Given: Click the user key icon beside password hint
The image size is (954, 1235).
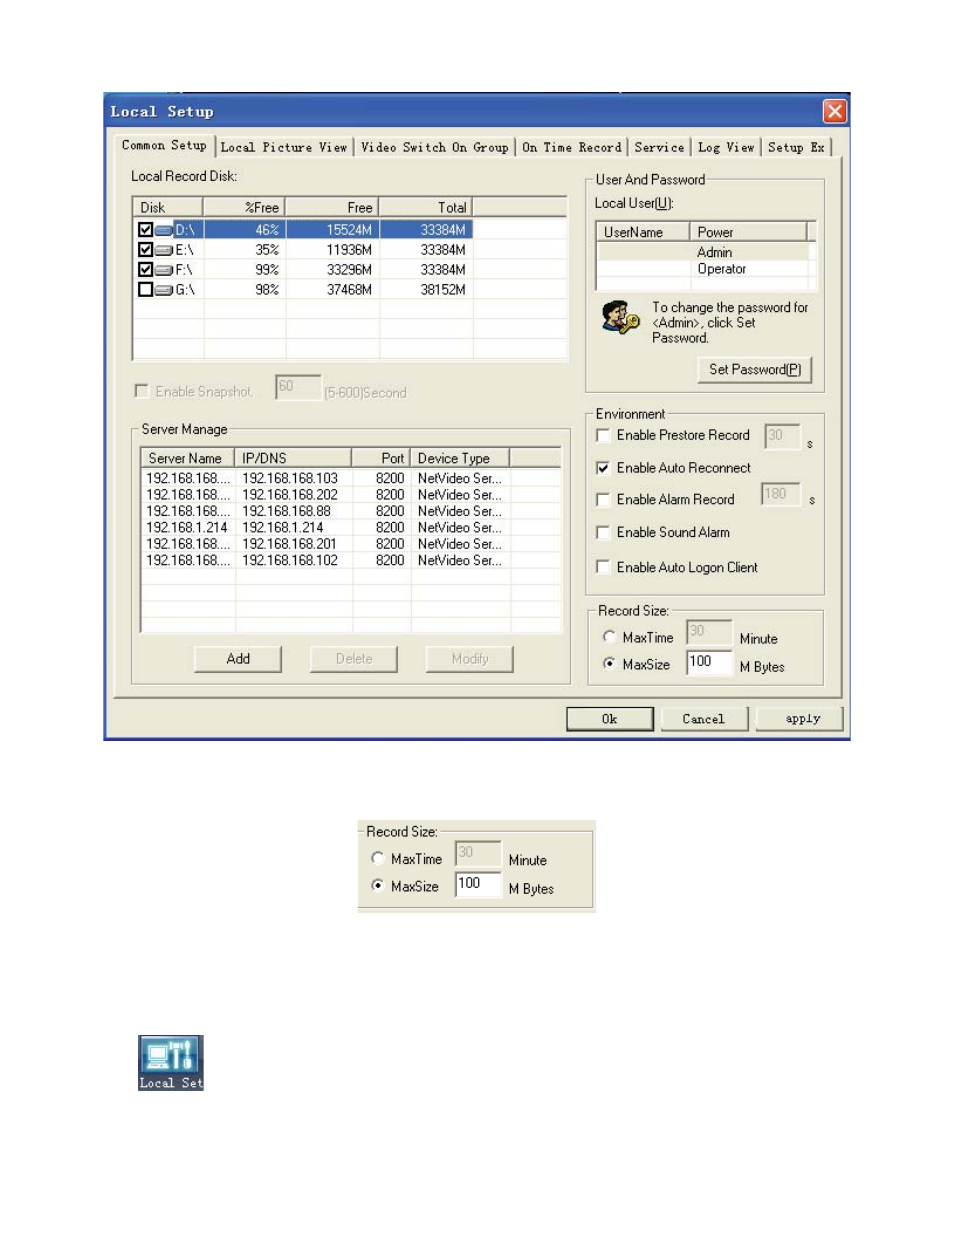Looking at the screenshot, I should pos(620,318).
